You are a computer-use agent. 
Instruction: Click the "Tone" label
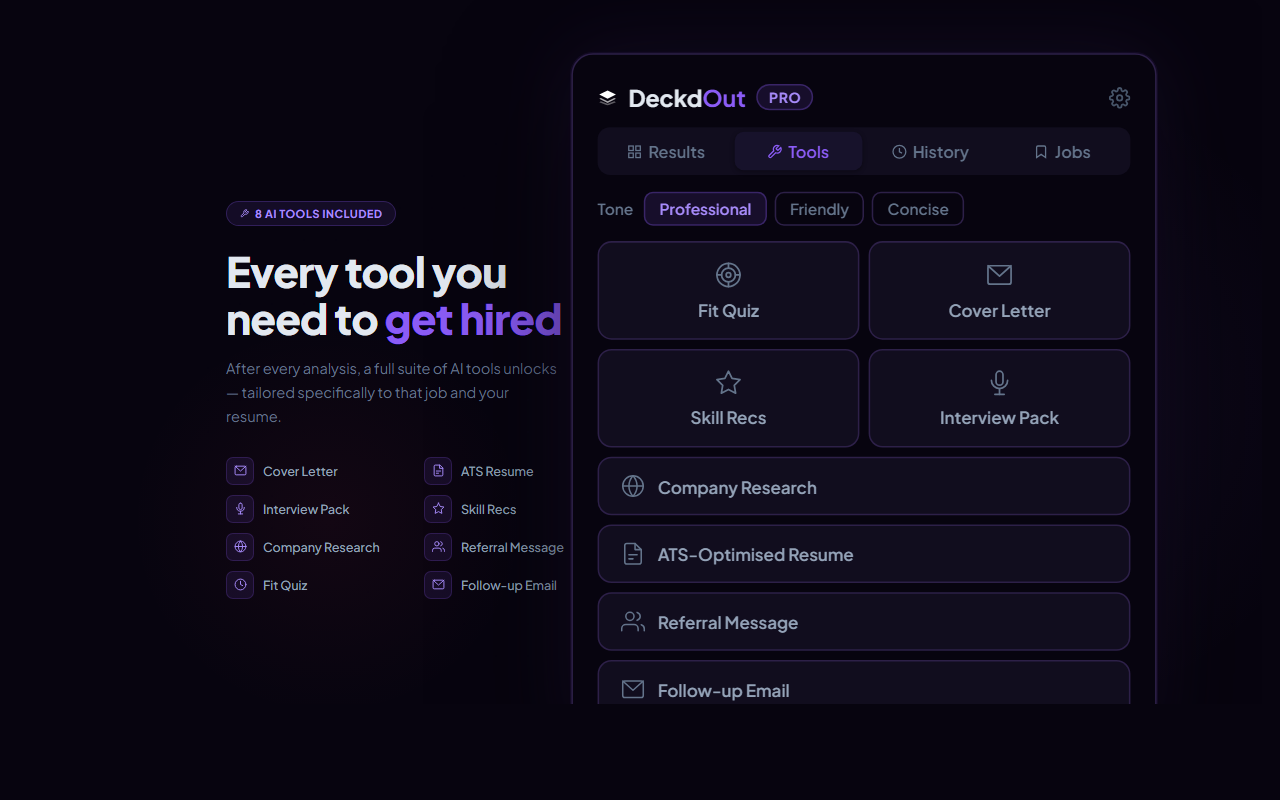point(615,209)
